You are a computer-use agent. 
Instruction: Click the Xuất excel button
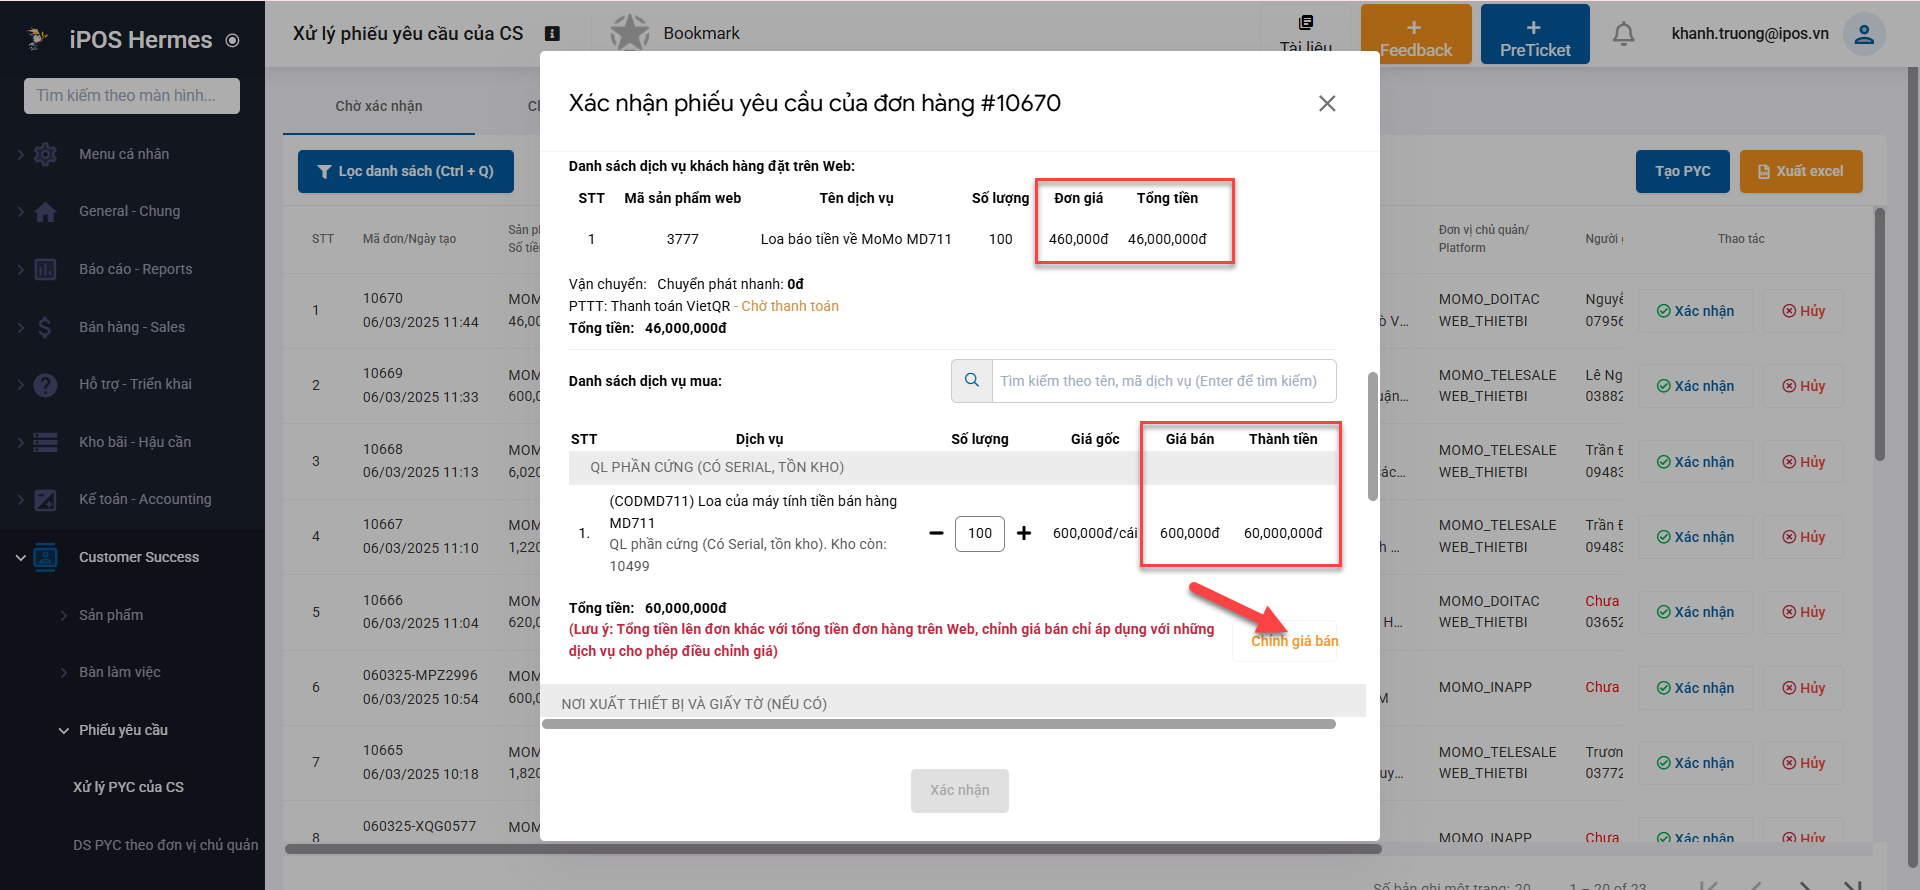pyautogui.click(x=1801, y=172)
